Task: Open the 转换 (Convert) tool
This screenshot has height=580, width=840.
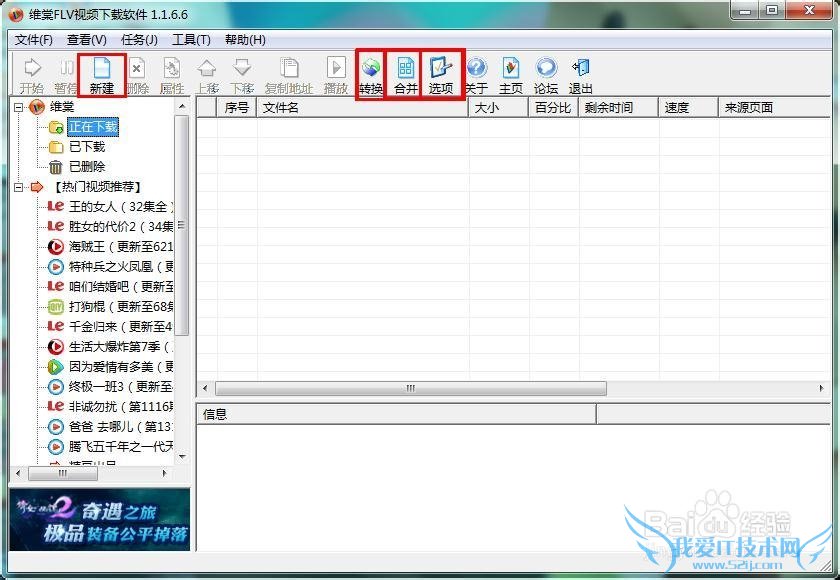Action: pyautogui.click(x=371, y=76)
